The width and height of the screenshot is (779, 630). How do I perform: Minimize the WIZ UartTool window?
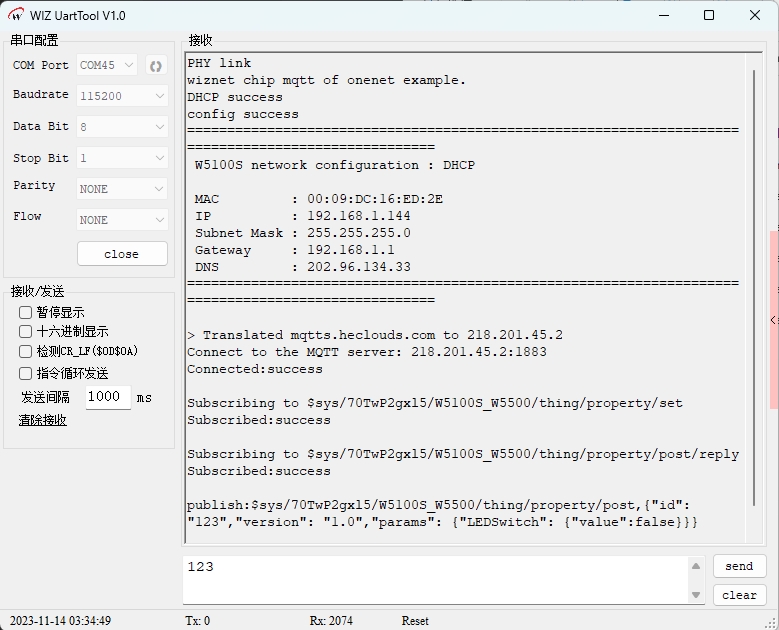[x=663, y=16]
